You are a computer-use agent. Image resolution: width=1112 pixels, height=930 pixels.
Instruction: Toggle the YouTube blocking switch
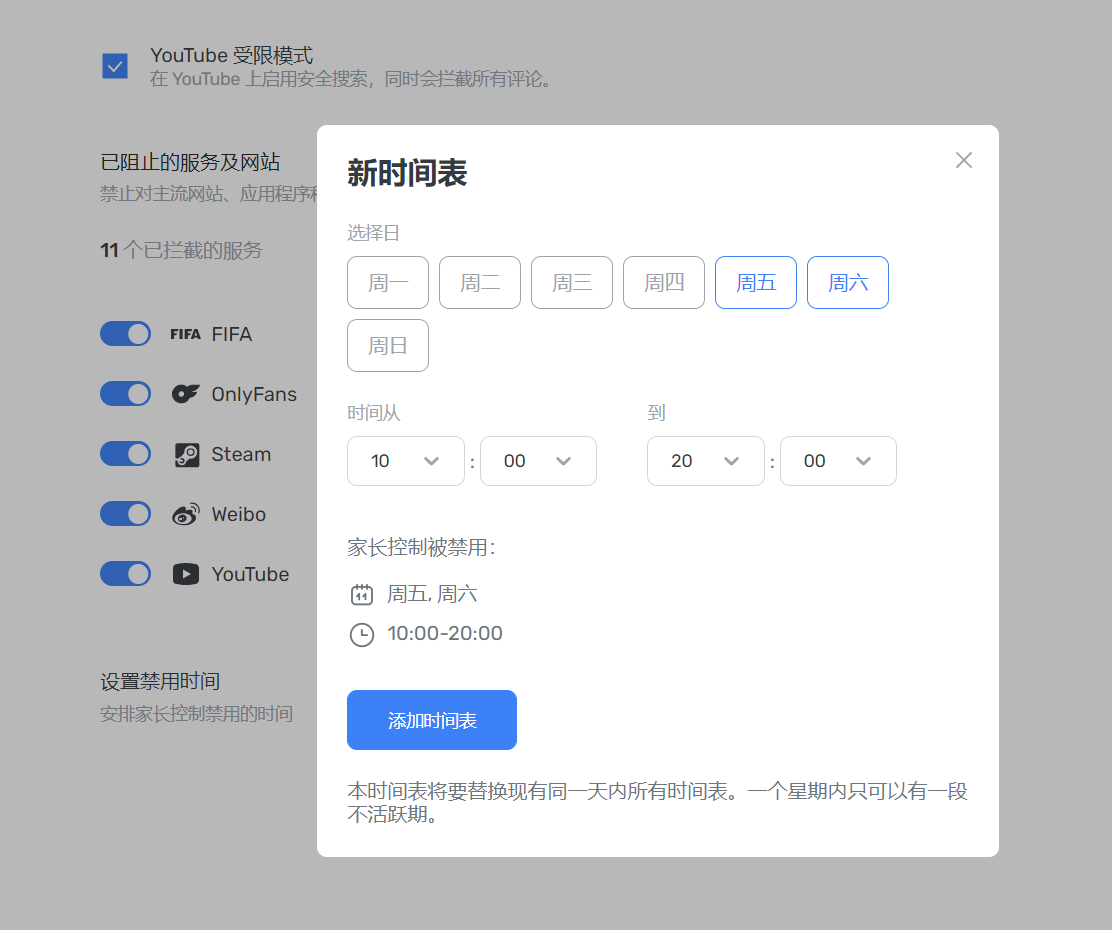(x=126, y=574)
